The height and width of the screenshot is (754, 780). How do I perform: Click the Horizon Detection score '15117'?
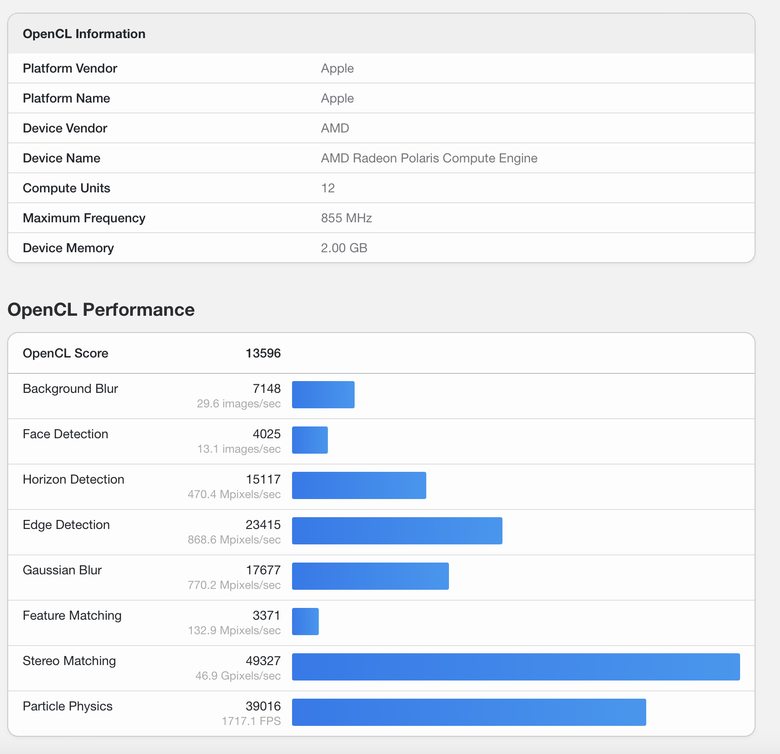pos(263,479)
